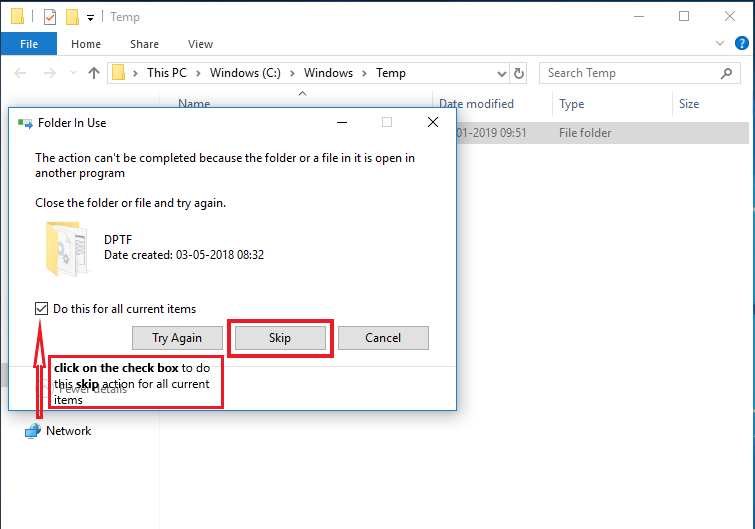Go forward with the forward arrow
The height and width of the screenshot is (529, 755).
50,73
